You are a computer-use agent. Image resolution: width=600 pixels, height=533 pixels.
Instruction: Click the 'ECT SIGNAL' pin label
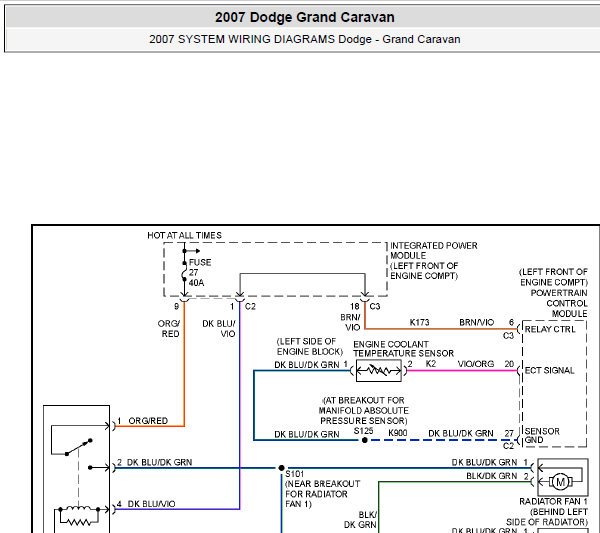[549, 370]
